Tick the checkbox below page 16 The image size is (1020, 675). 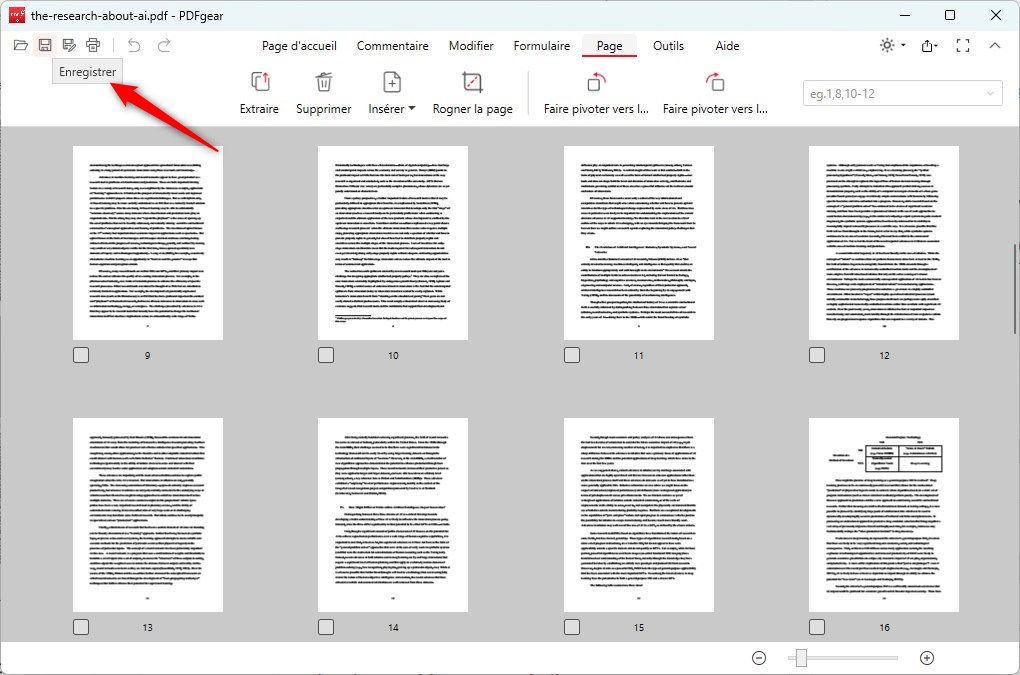[817, 626]
